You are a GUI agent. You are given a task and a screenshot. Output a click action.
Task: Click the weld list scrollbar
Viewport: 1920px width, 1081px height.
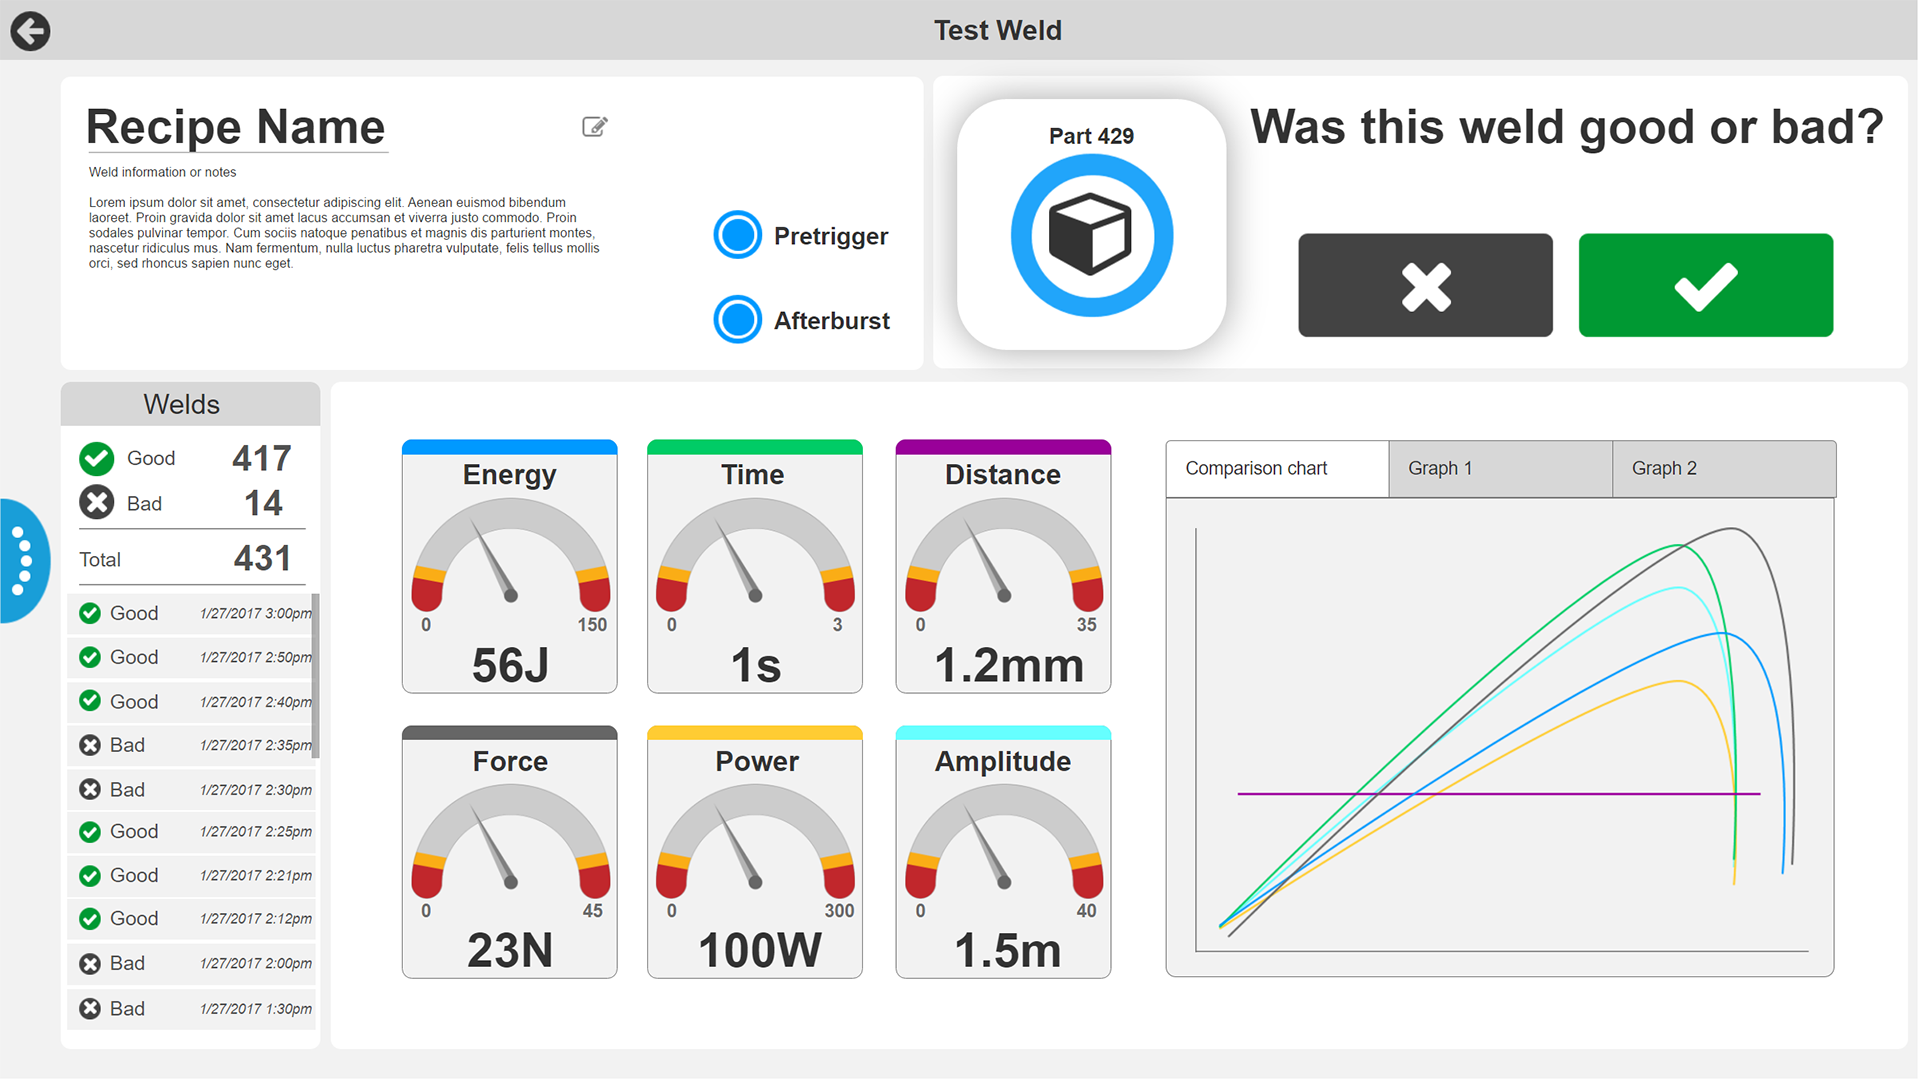pyautogui.click(x=315, y=676)
